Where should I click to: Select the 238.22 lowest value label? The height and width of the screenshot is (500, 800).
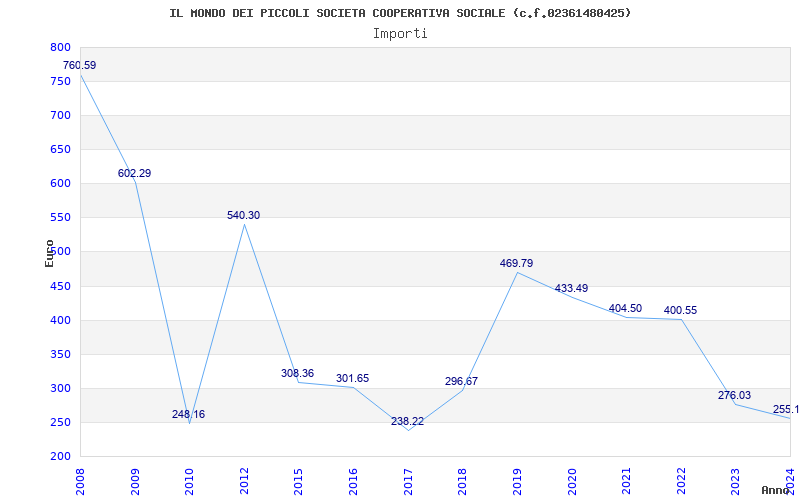(407, 421)
